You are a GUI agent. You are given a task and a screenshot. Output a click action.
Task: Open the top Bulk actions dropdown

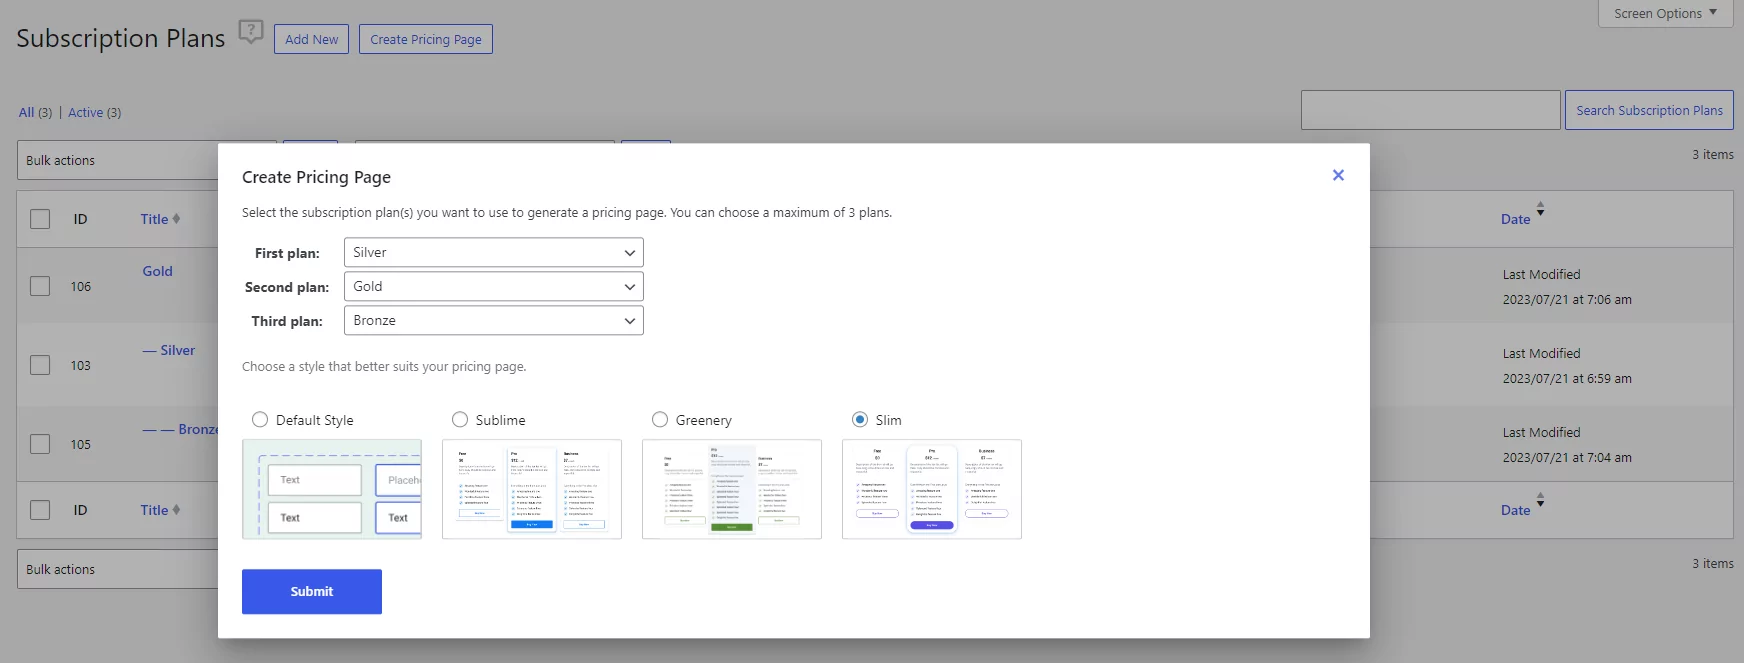click(118, 160)
